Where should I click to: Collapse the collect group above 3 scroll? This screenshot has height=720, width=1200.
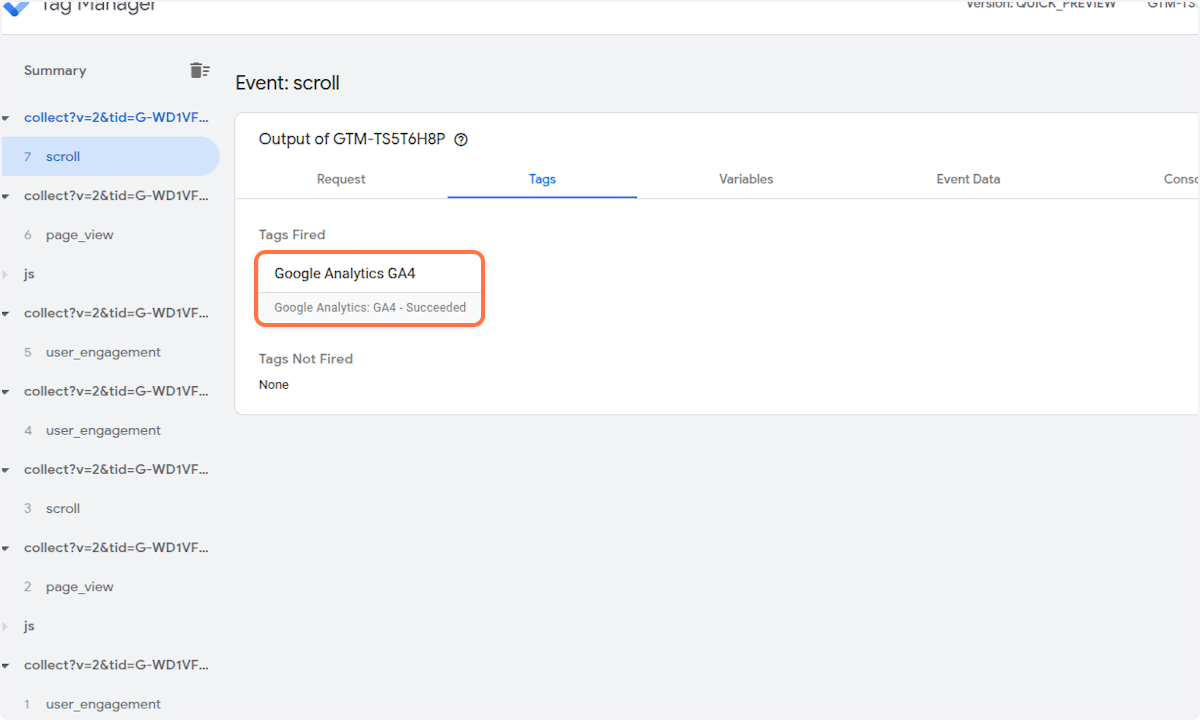pyautogui.click(x=6, y=470)
